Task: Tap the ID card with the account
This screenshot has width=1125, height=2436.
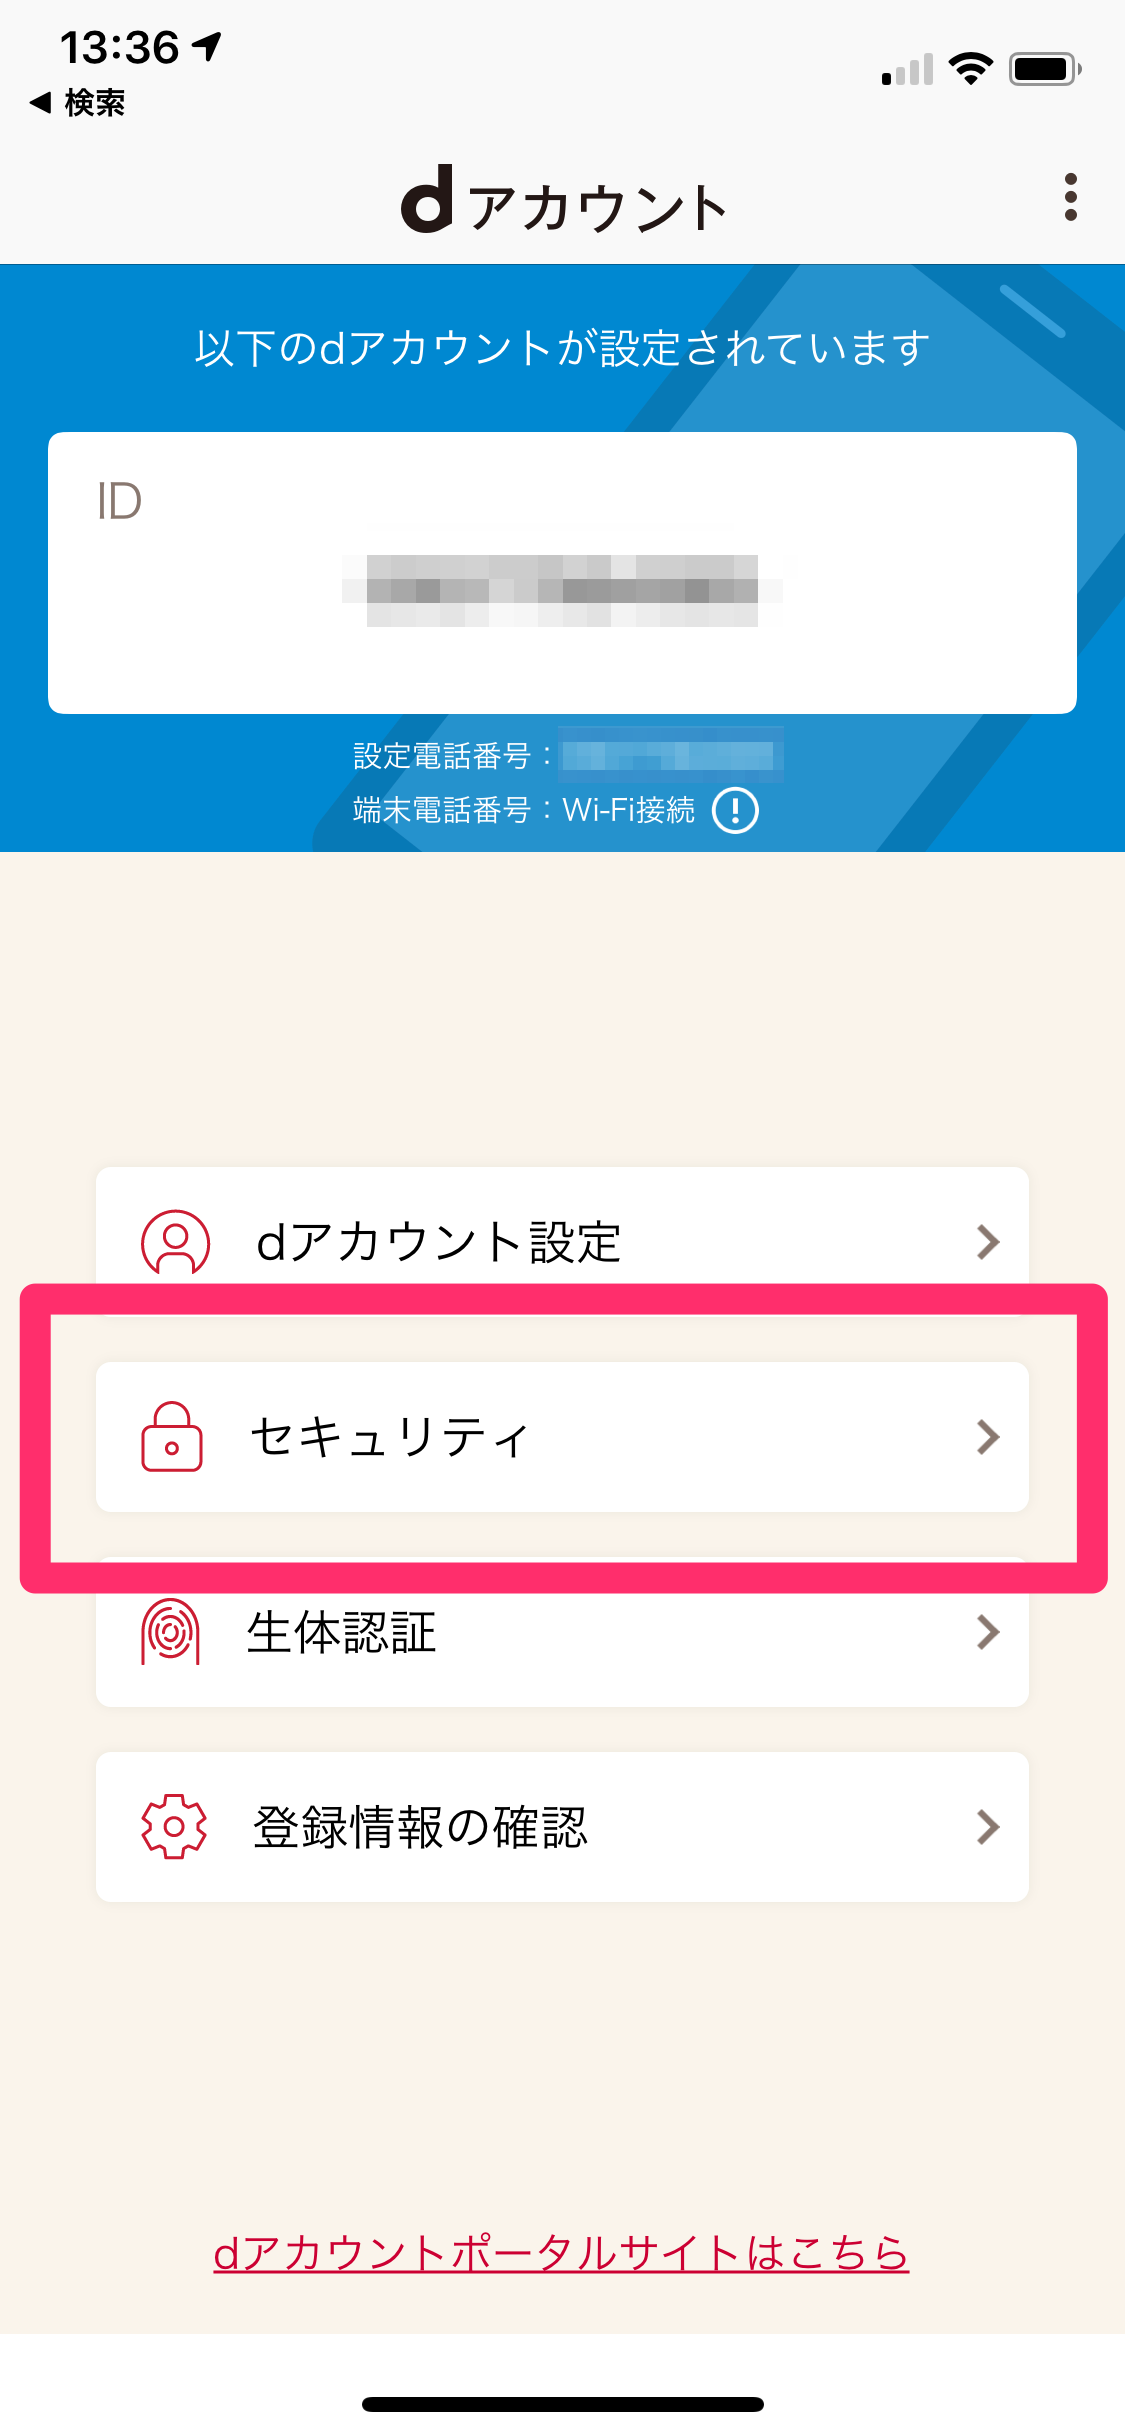Action: pos(562,573)
